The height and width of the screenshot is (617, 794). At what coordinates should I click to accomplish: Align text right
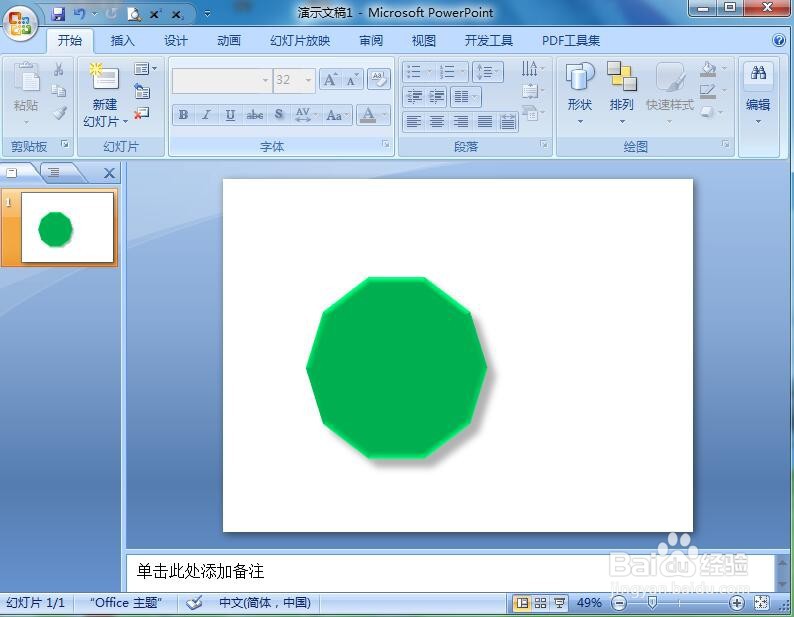(x=460, y=122)
